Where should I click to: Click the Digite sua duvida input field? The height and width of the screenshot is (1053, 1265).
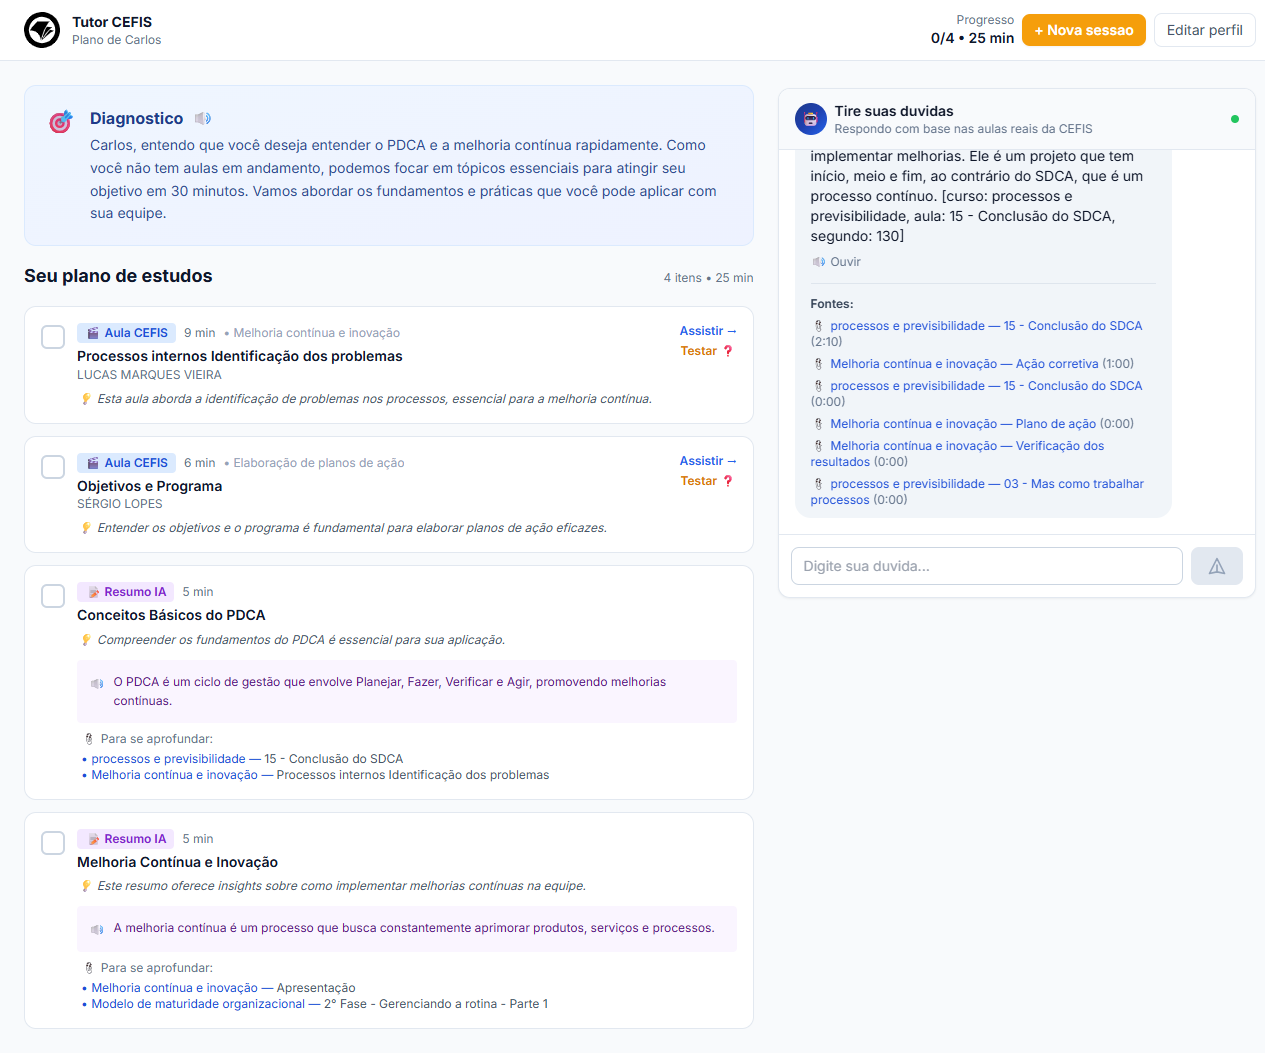click(x=987, y=566)
